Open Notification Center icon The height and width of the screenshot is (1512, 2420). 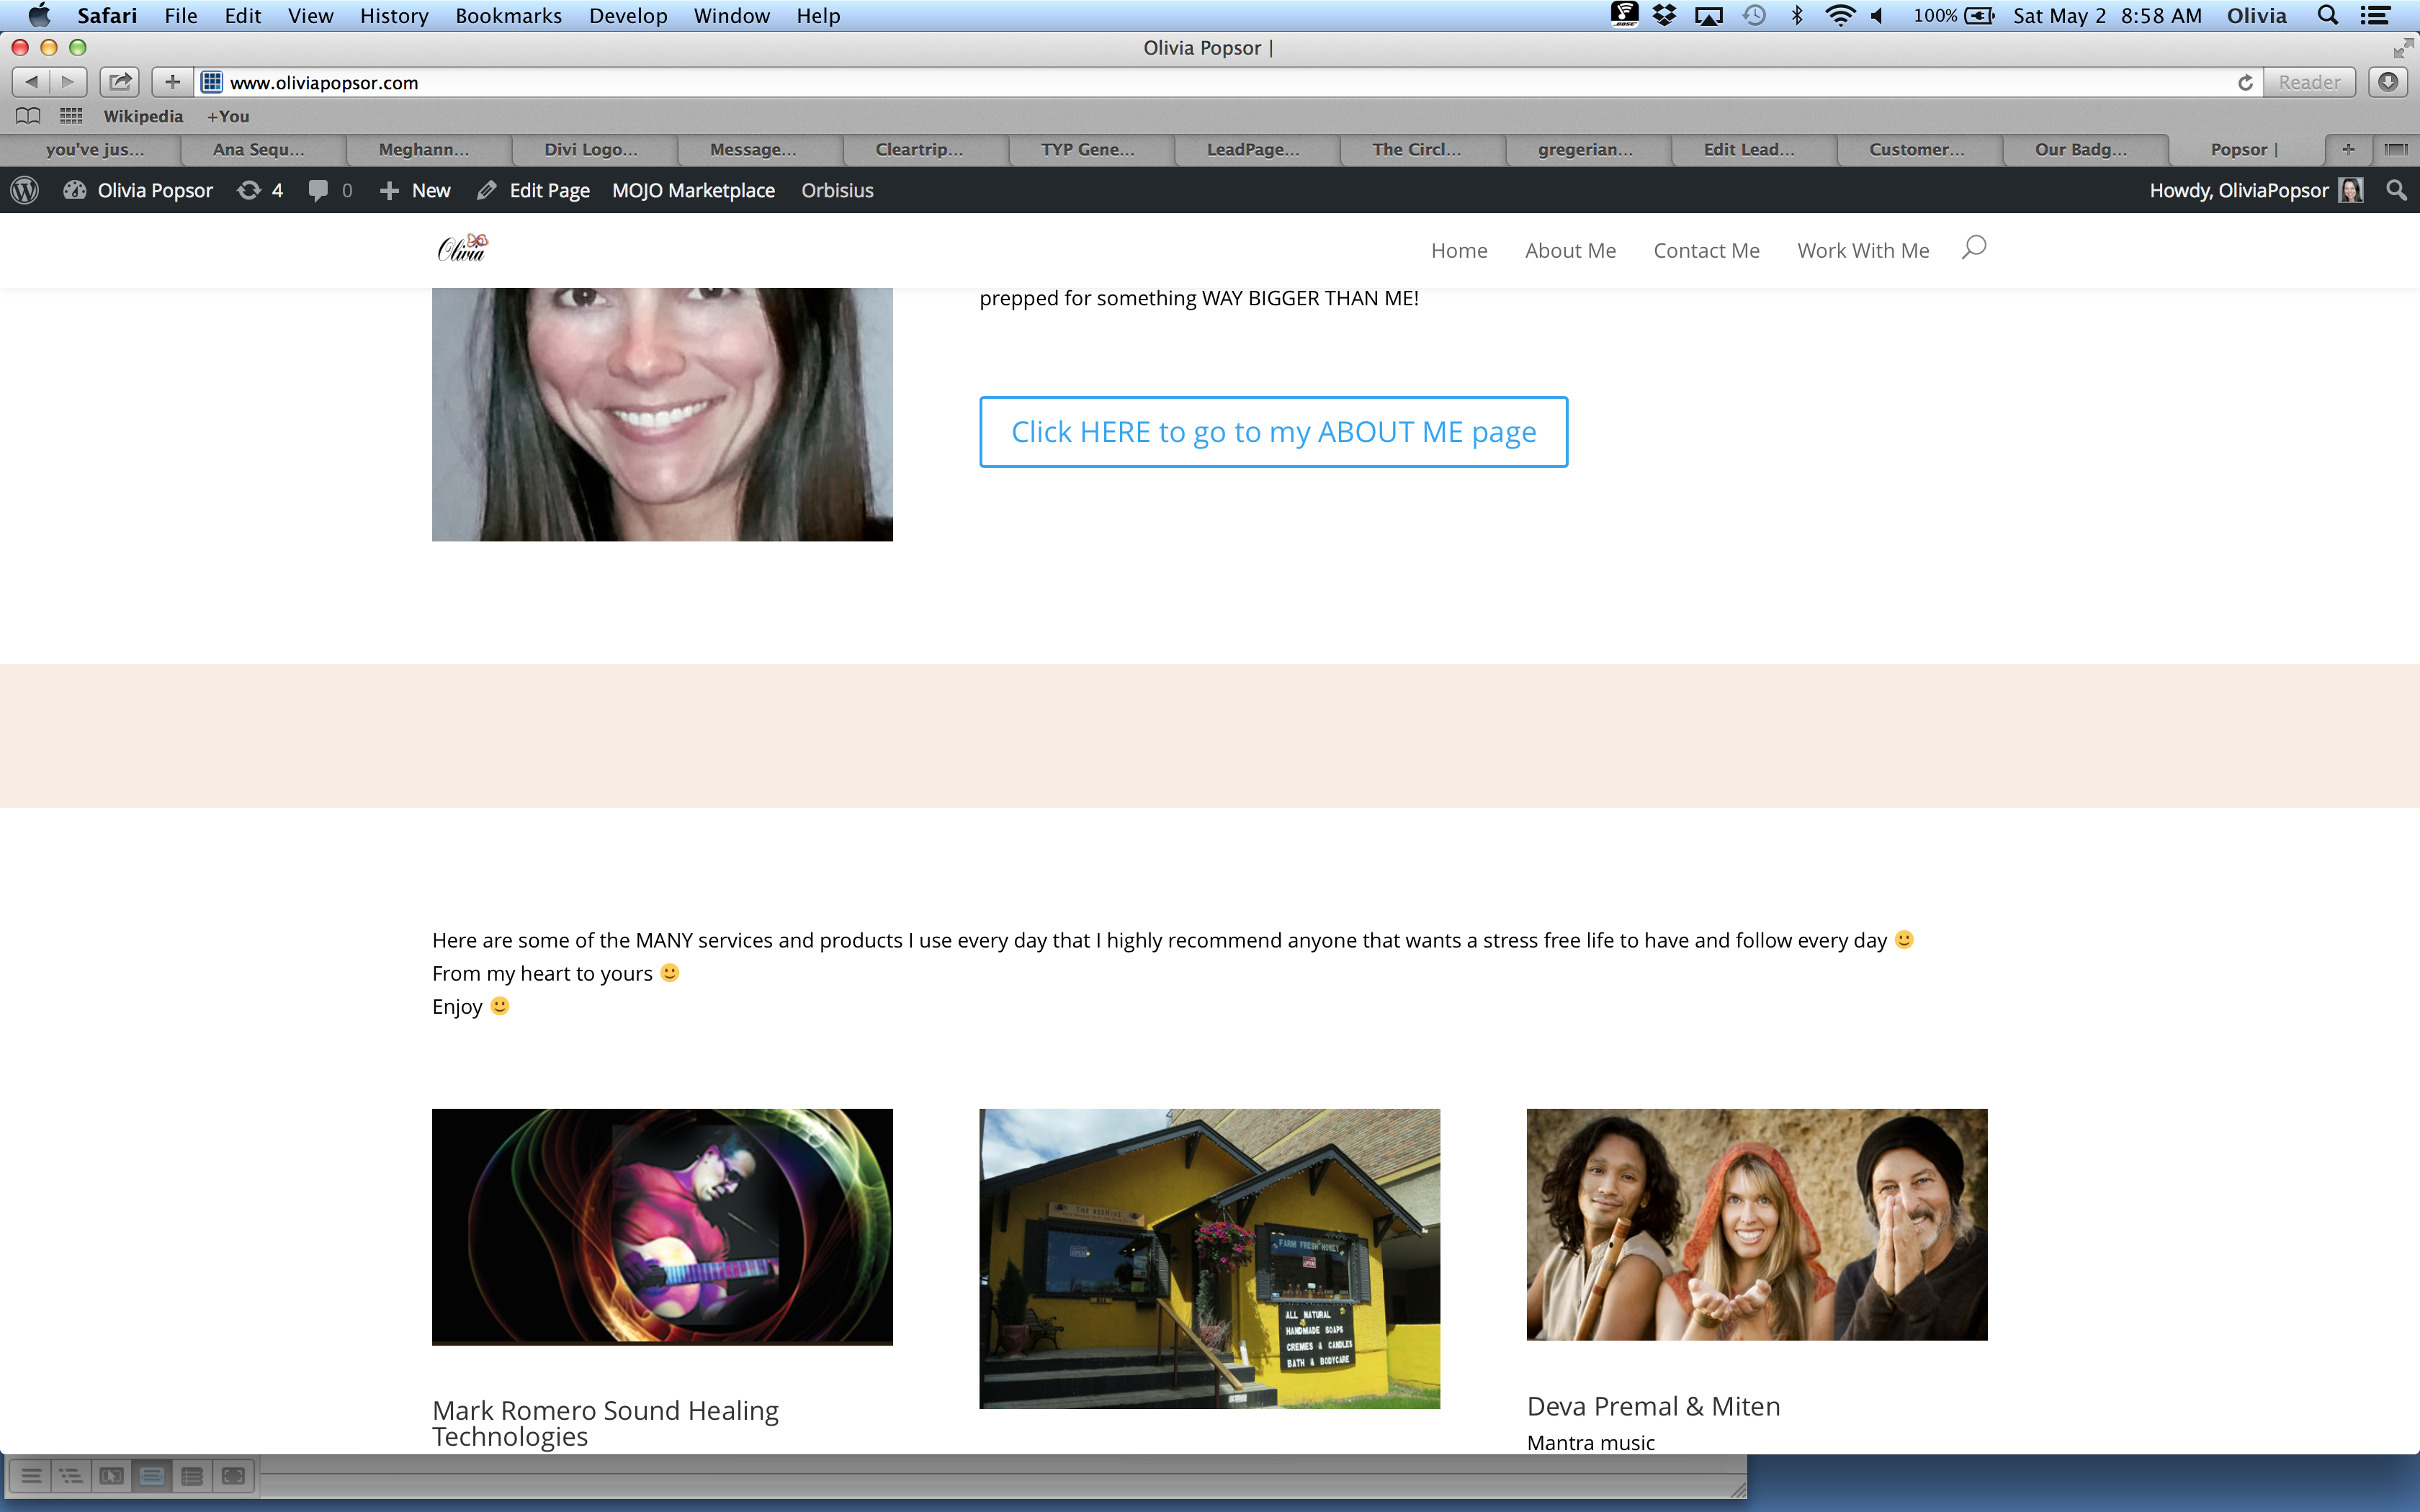point(2376,16)
